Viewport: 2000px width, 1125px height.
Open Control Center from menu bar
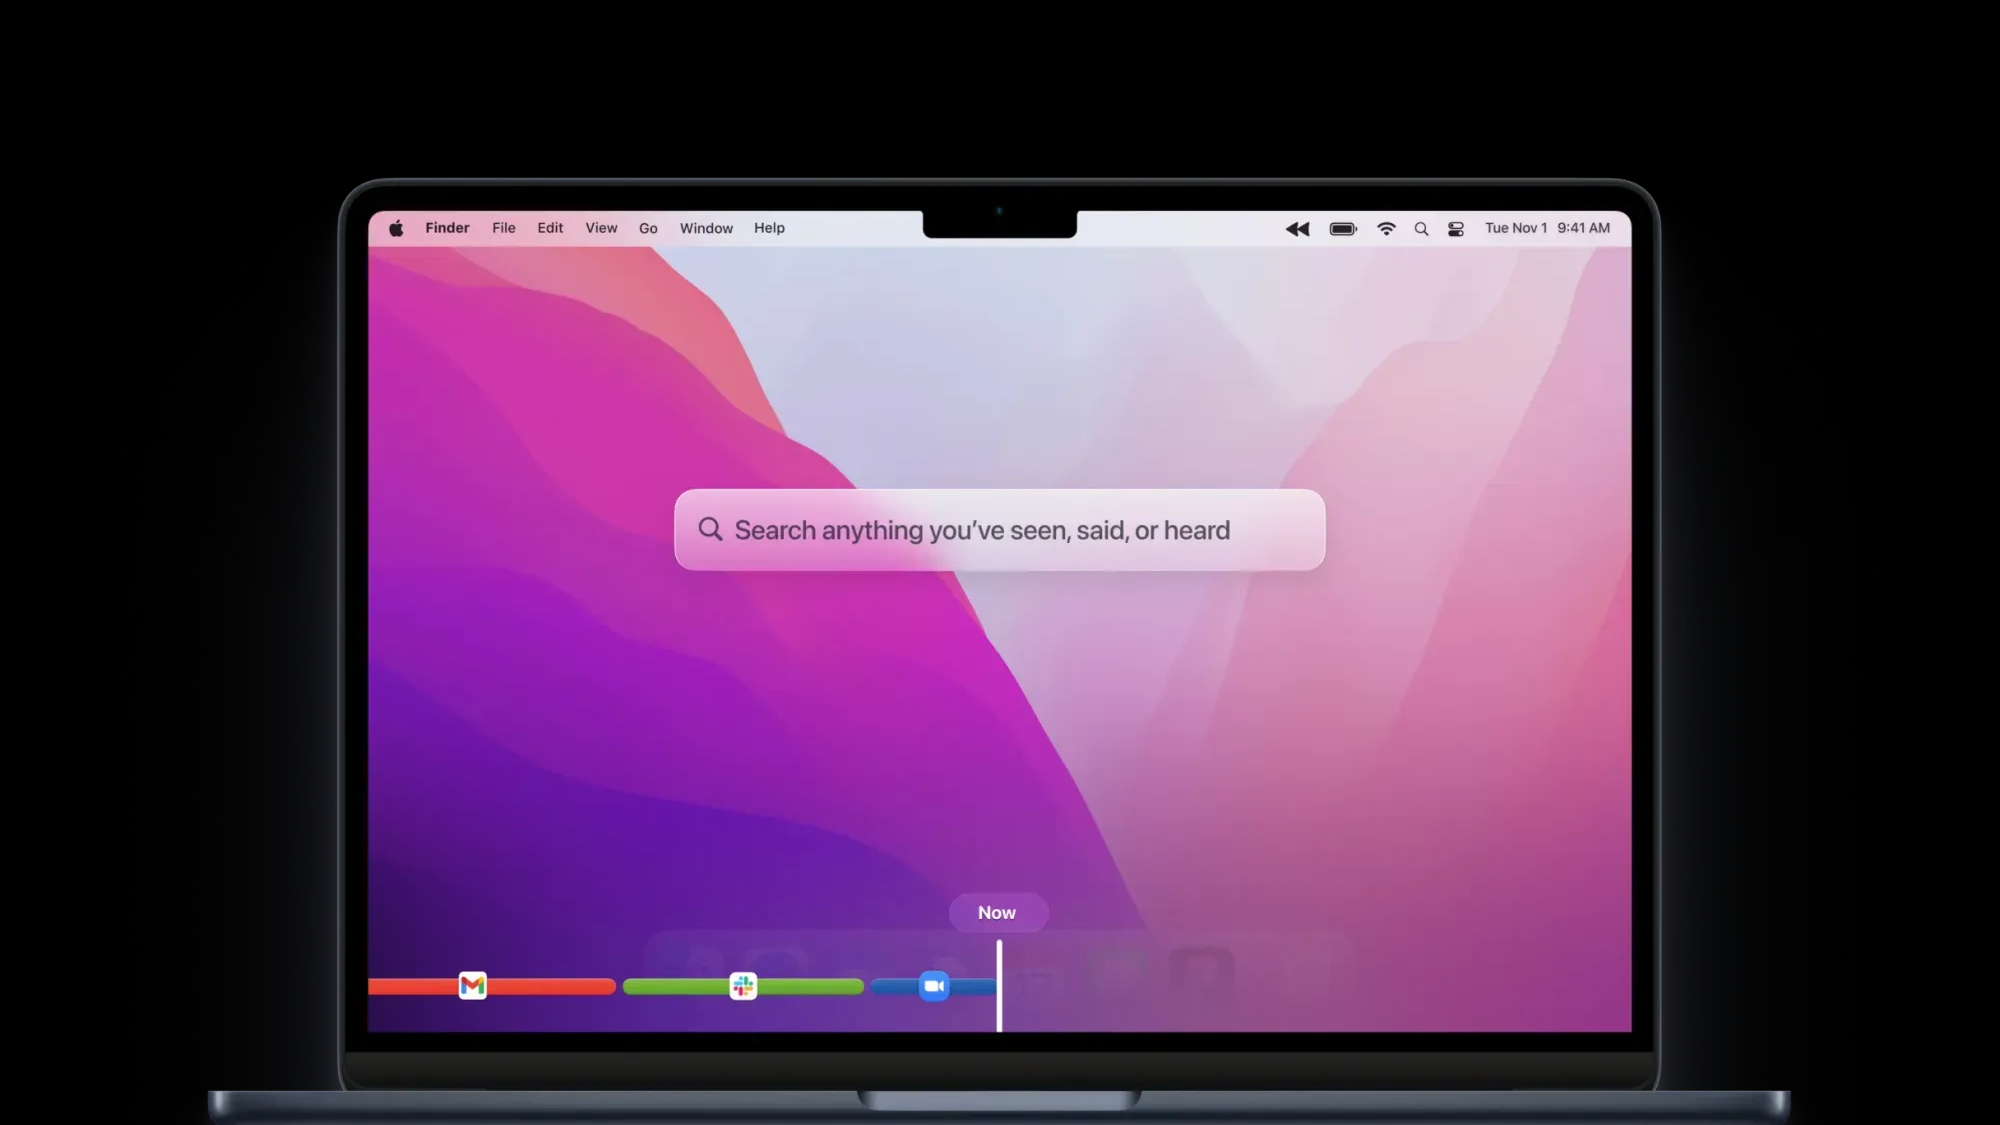(1456, 229)
